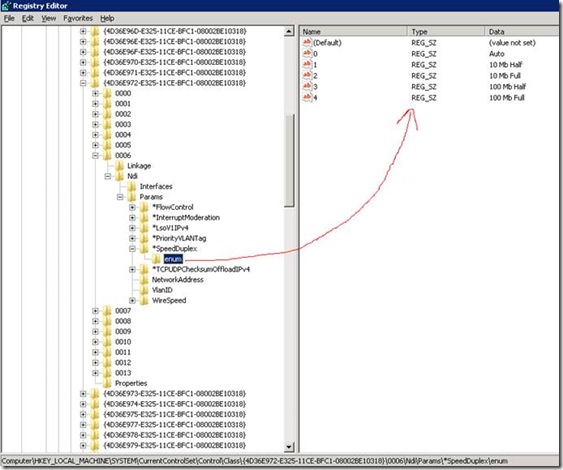Click string value icon for entry 2
This screenshot has width=563, height=470.
click(x=307, y=75)
